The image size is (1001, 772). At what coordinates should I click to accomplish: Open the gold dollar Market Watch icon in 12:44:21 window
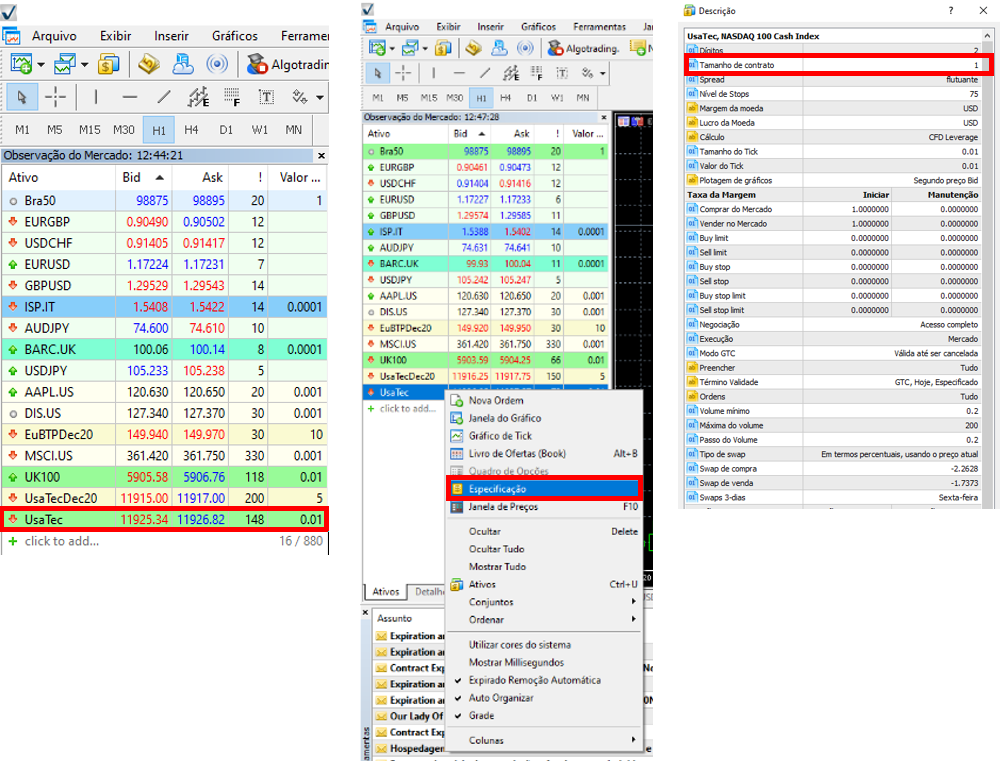[x=109, y=64]
